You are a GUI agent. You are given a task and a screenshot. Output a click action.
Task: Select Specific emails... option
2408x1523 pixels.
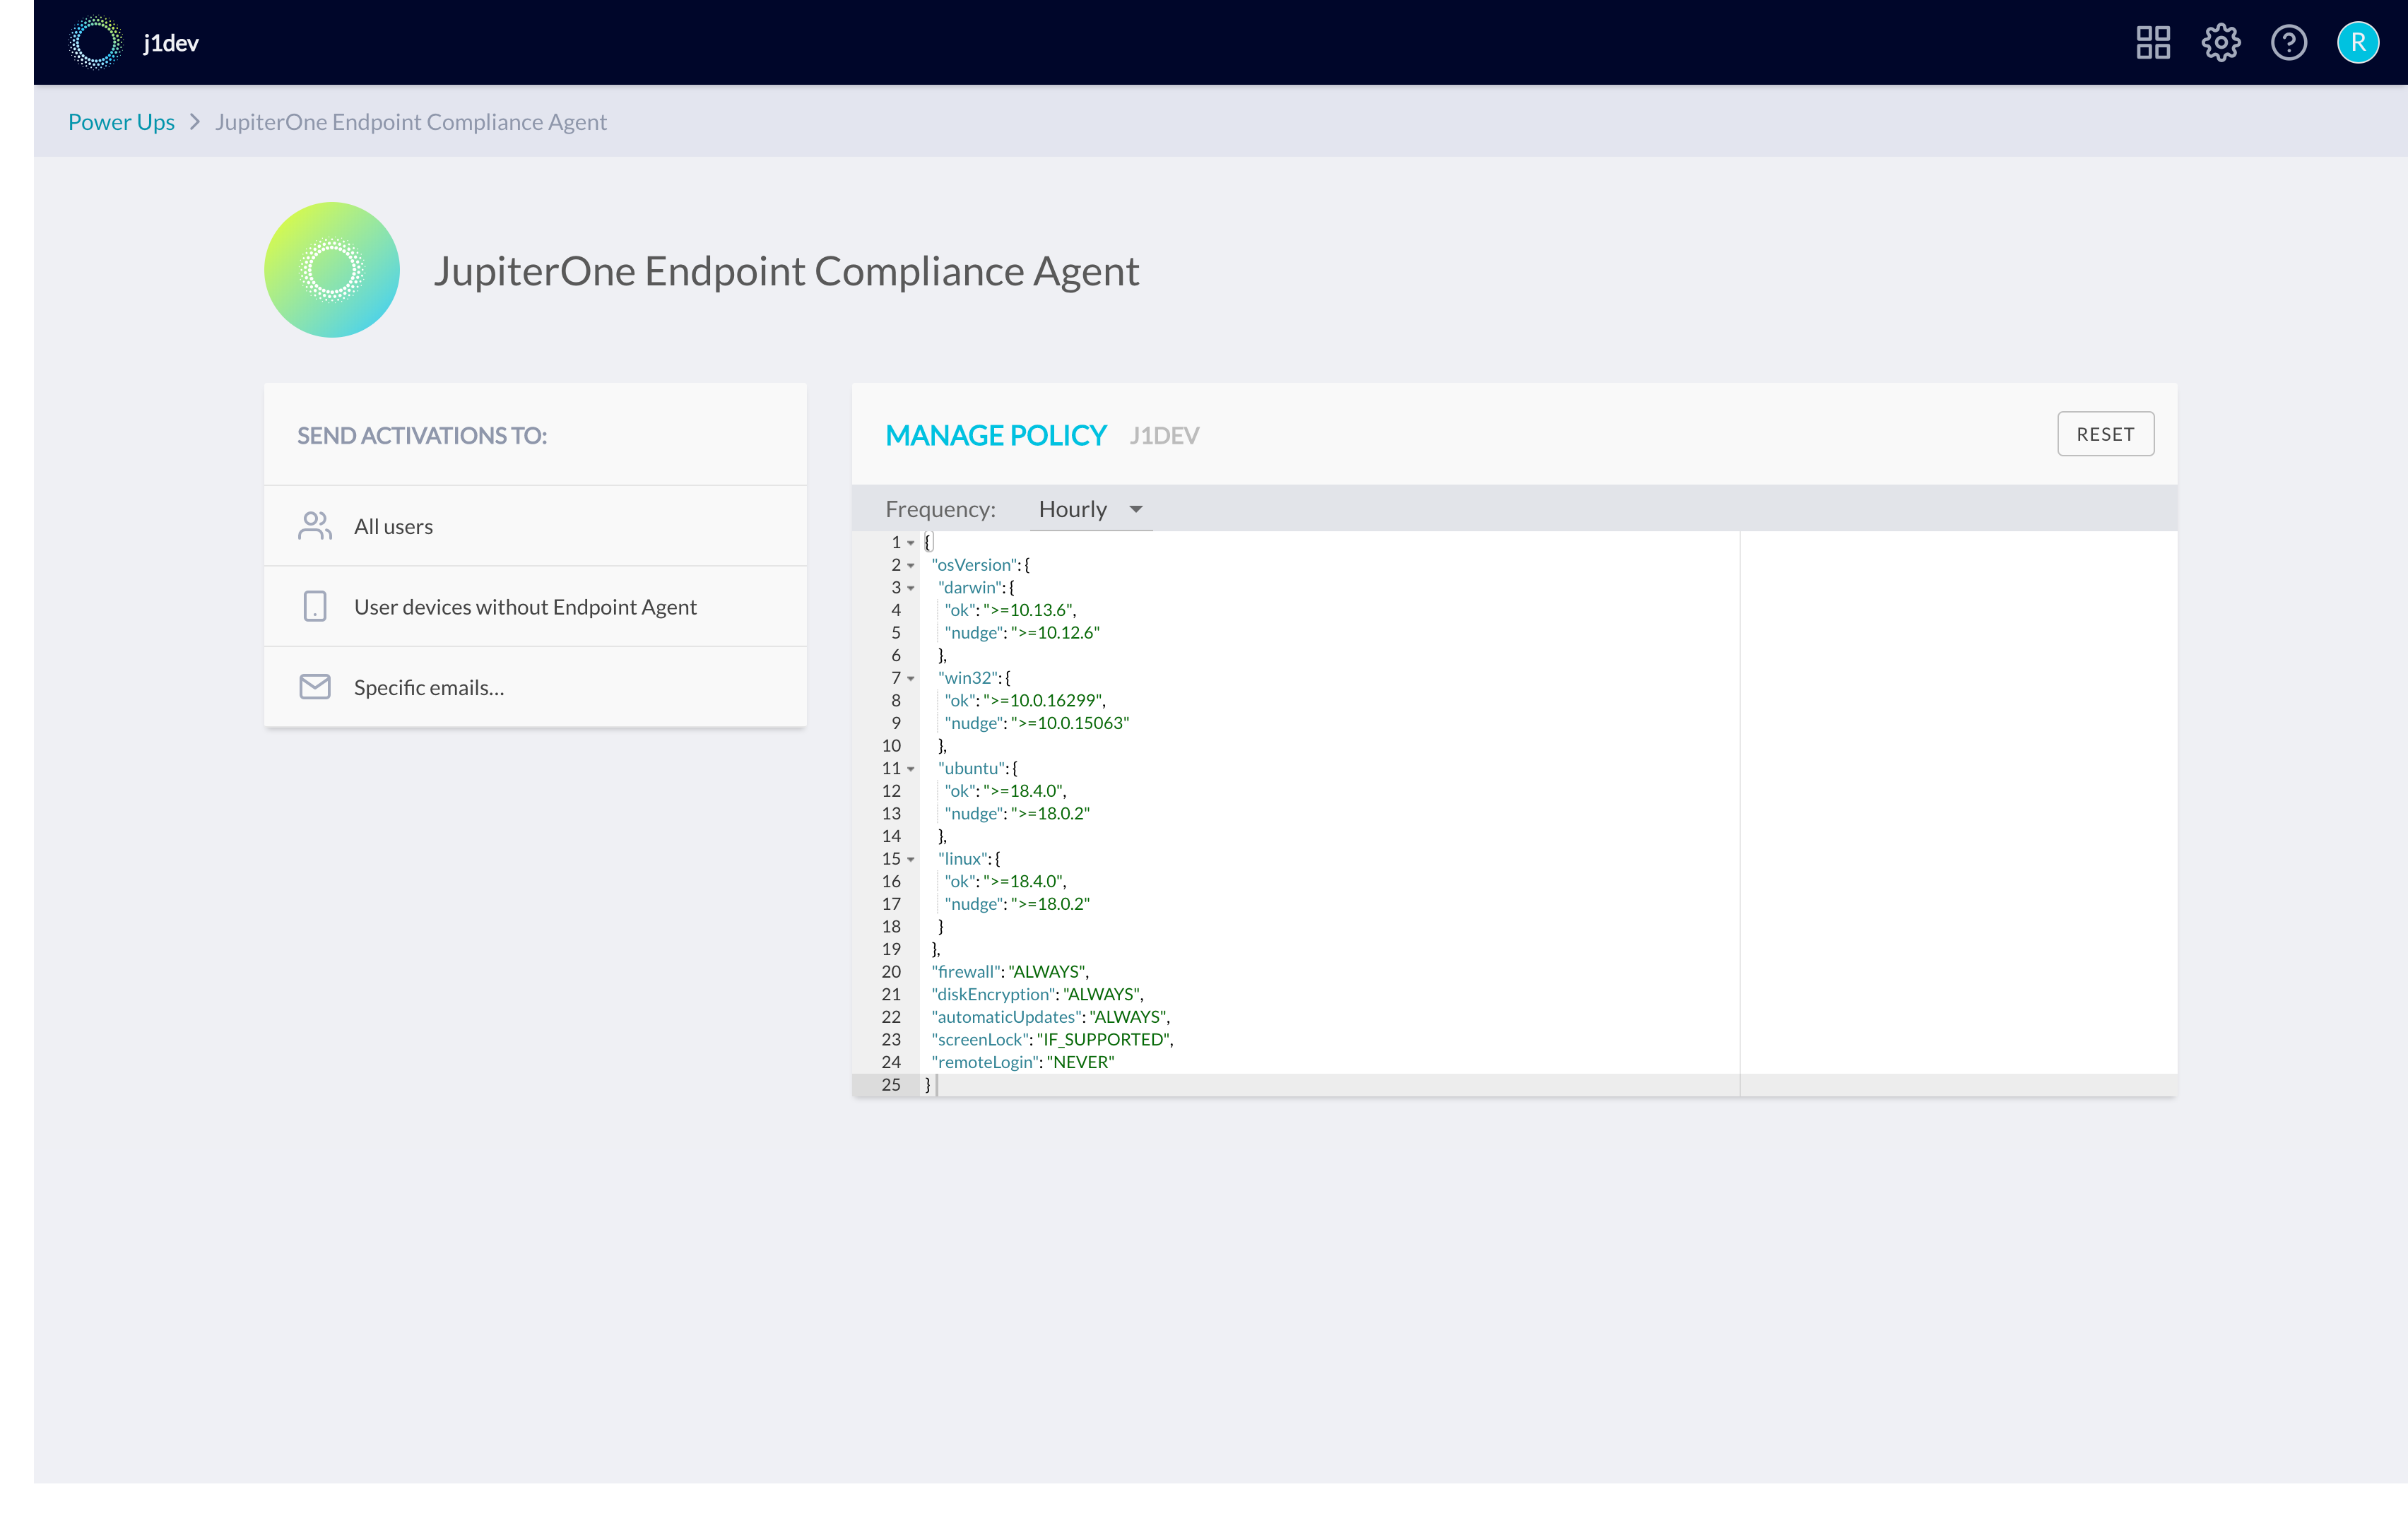pos(535,687)
